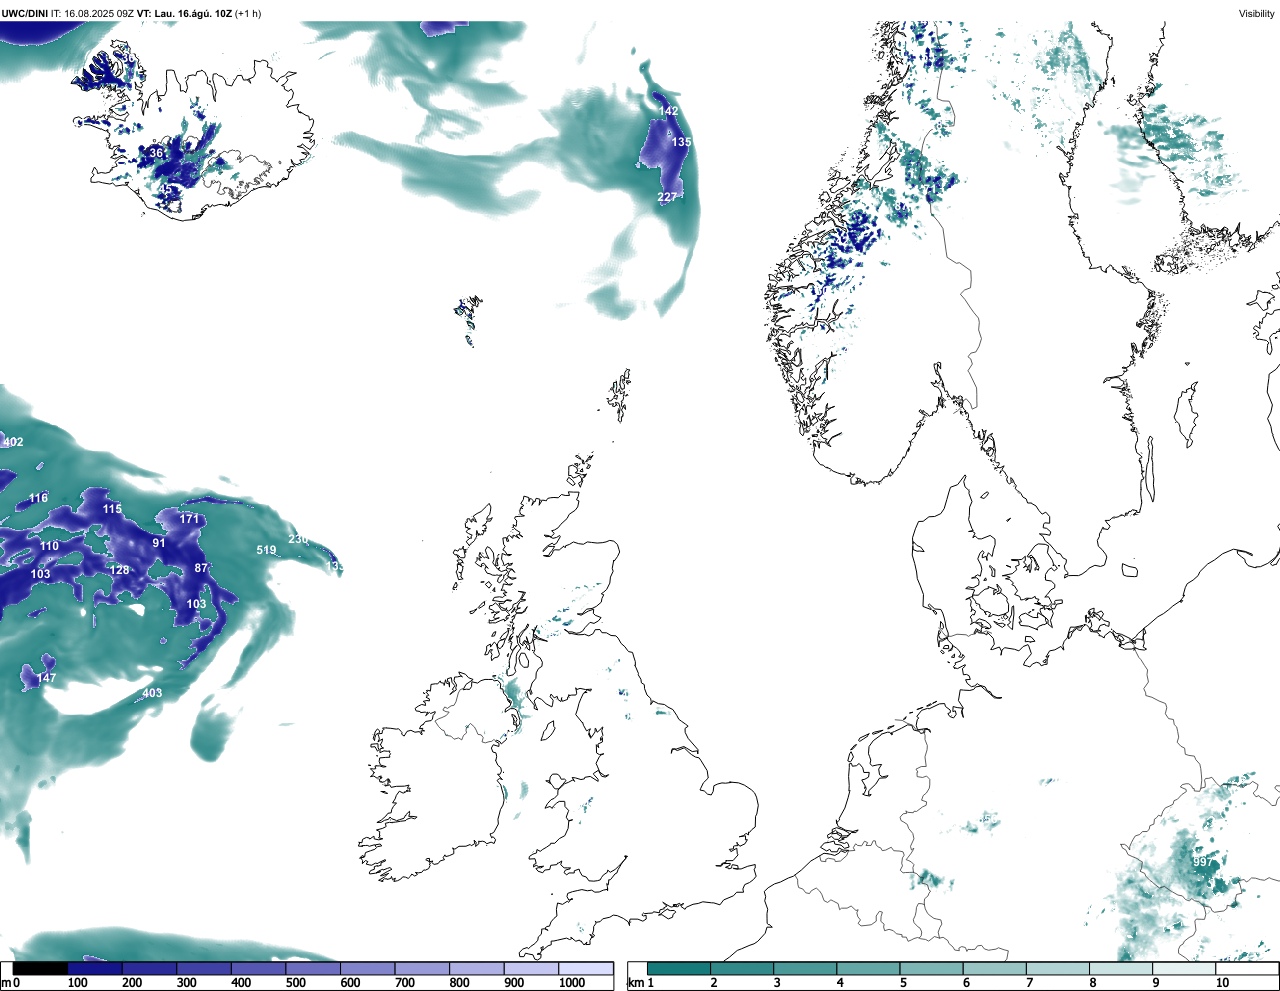Pick the 500–600 m purple legend swatch
The height and width of the screenshot is (991, 1280).
[312, 968]
